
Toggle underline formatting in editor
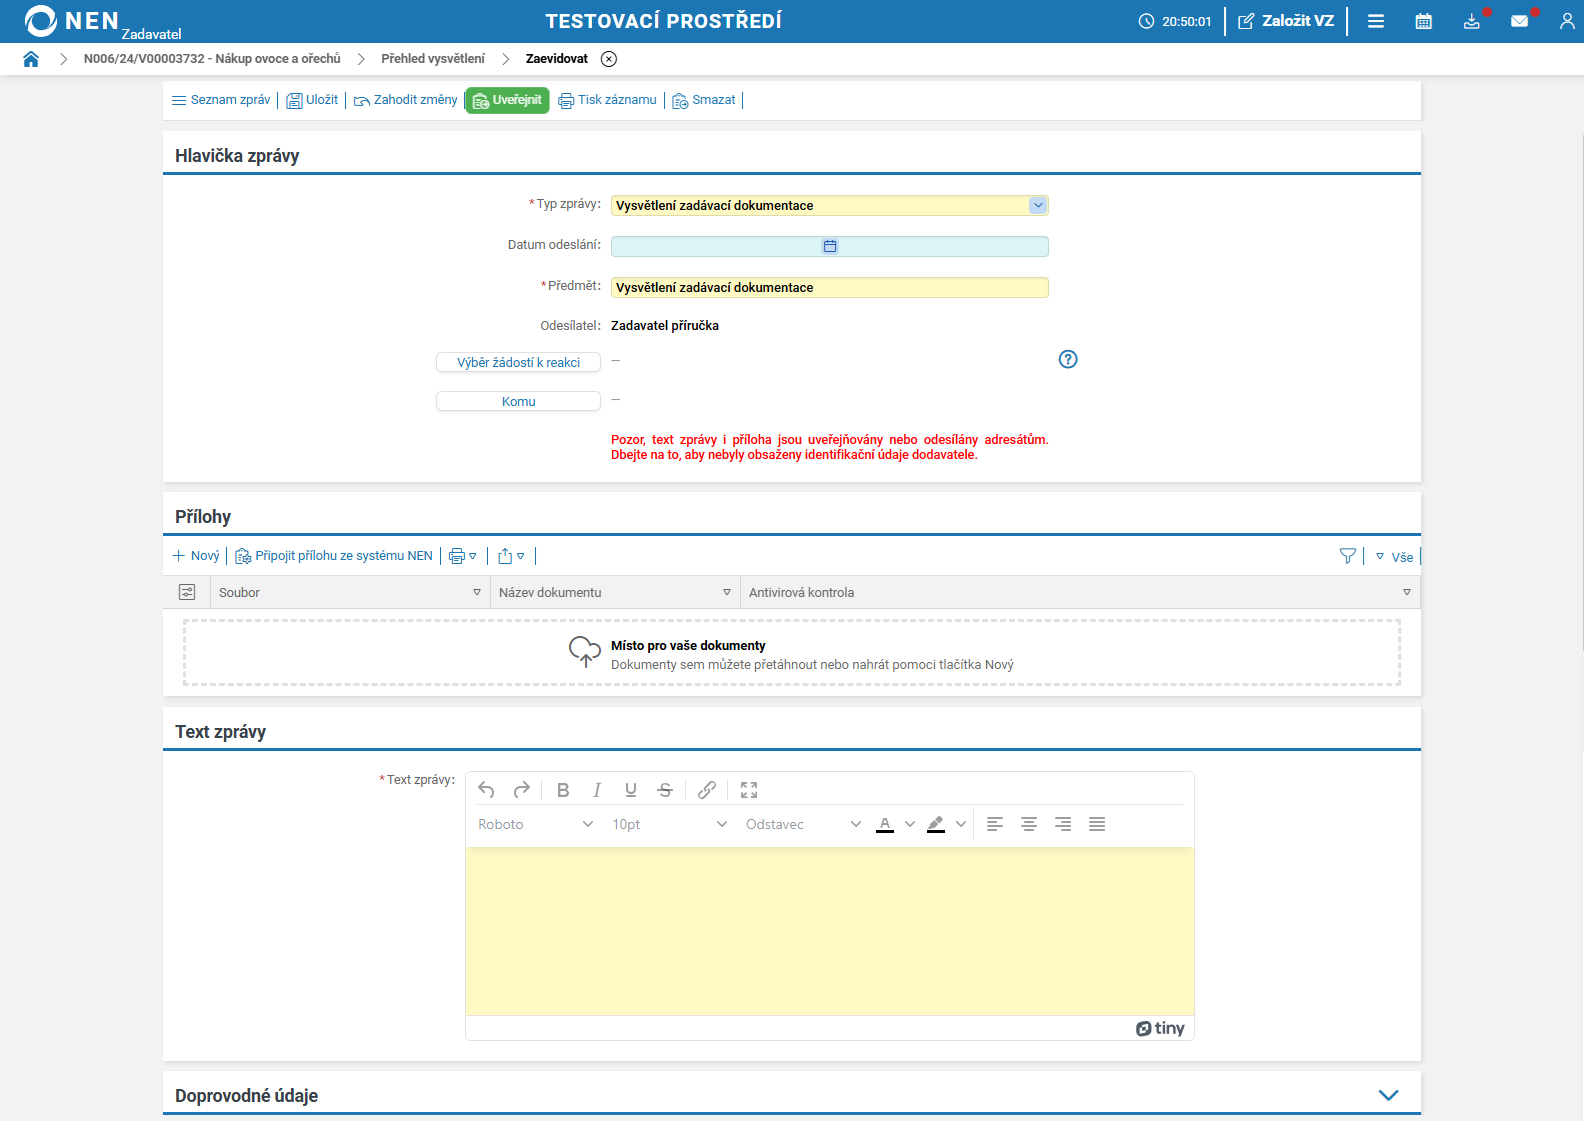pyautogui.click(x=631, y=790)
